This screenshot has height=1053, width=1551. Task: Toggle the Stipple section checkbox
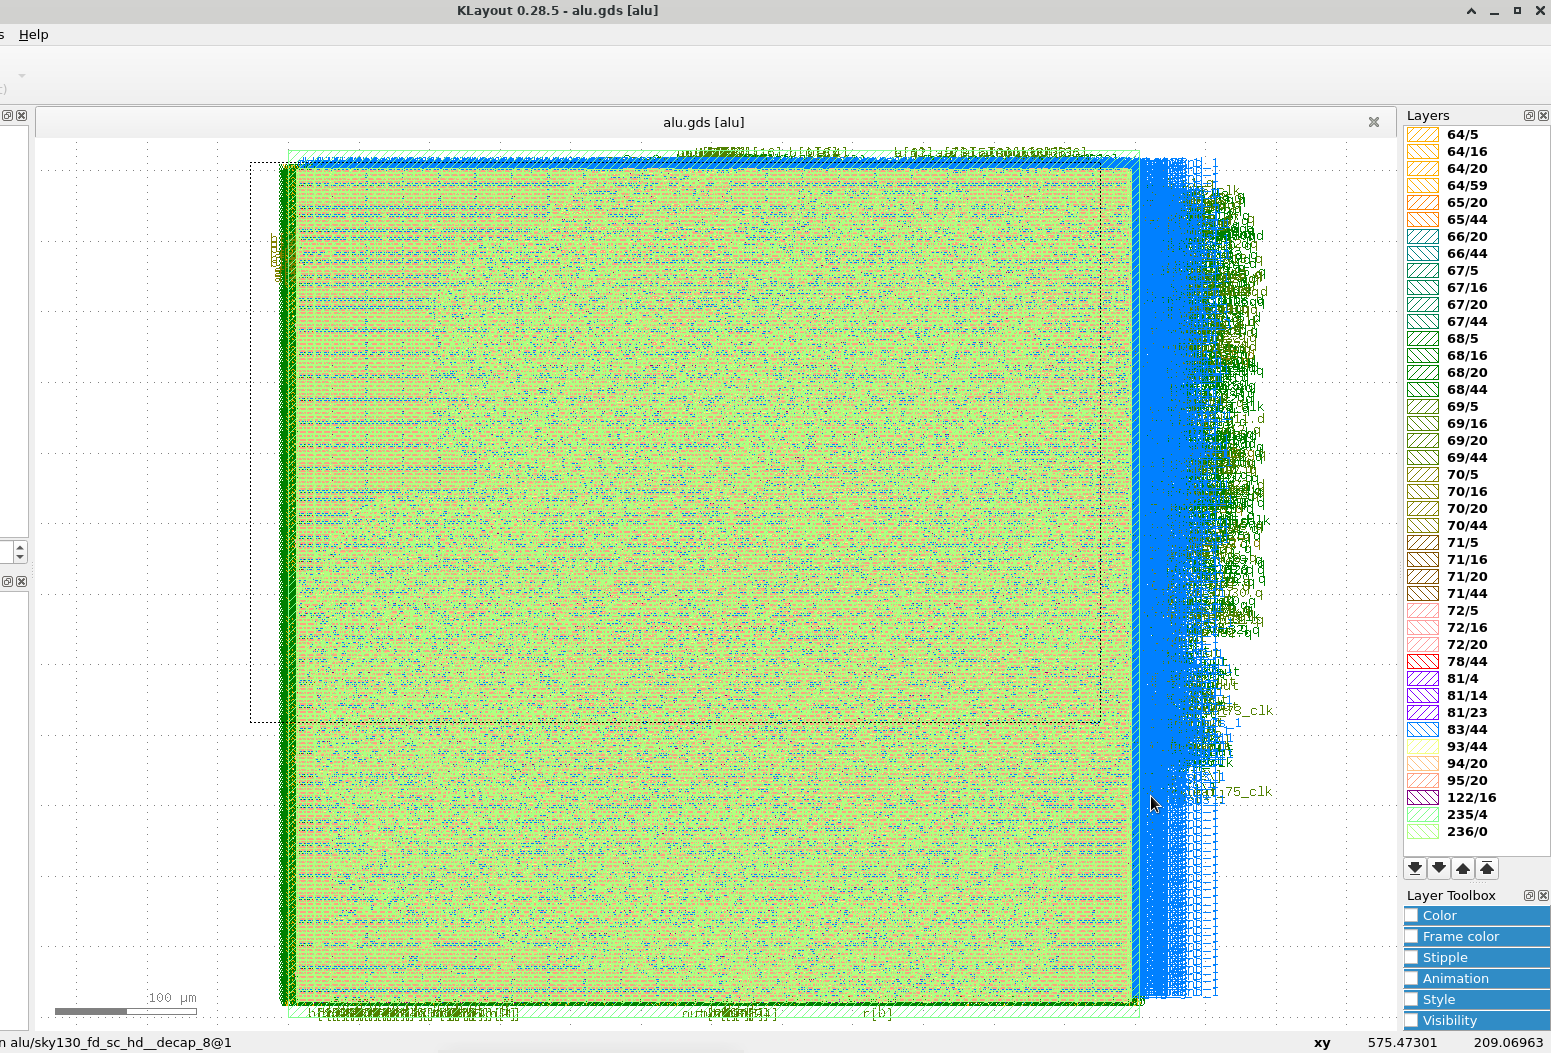click(1412, 958)
